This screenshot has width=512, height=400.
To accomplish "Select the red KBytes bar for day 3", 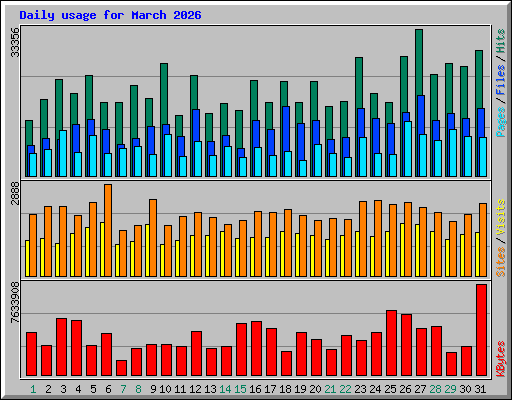I will click(x=61, y=347).
